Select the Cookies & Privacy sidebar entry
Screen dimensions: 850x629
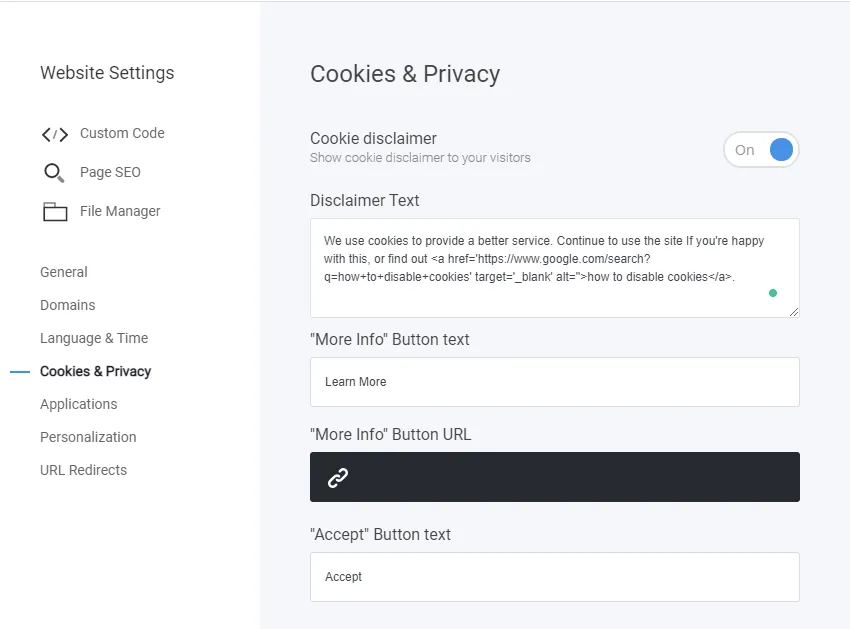(x=95, y=371)
